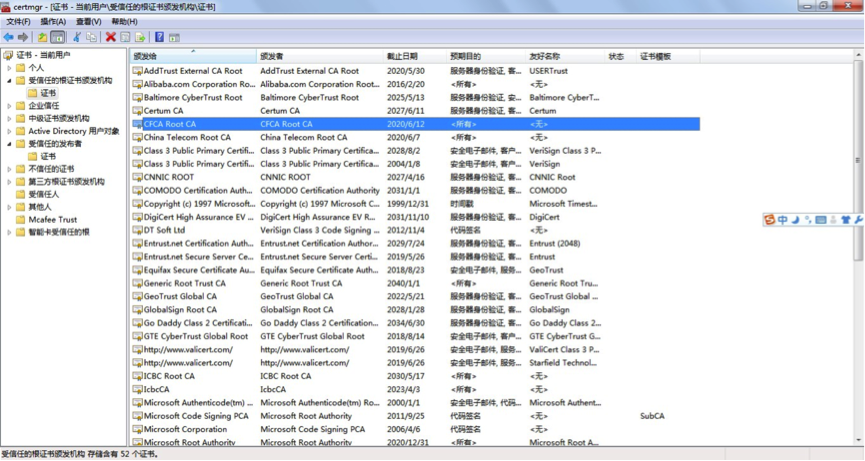This screenshot has height=461, width=865.
Task: Expand the 不信任的证书 node
Action: [x=9, y=169]
